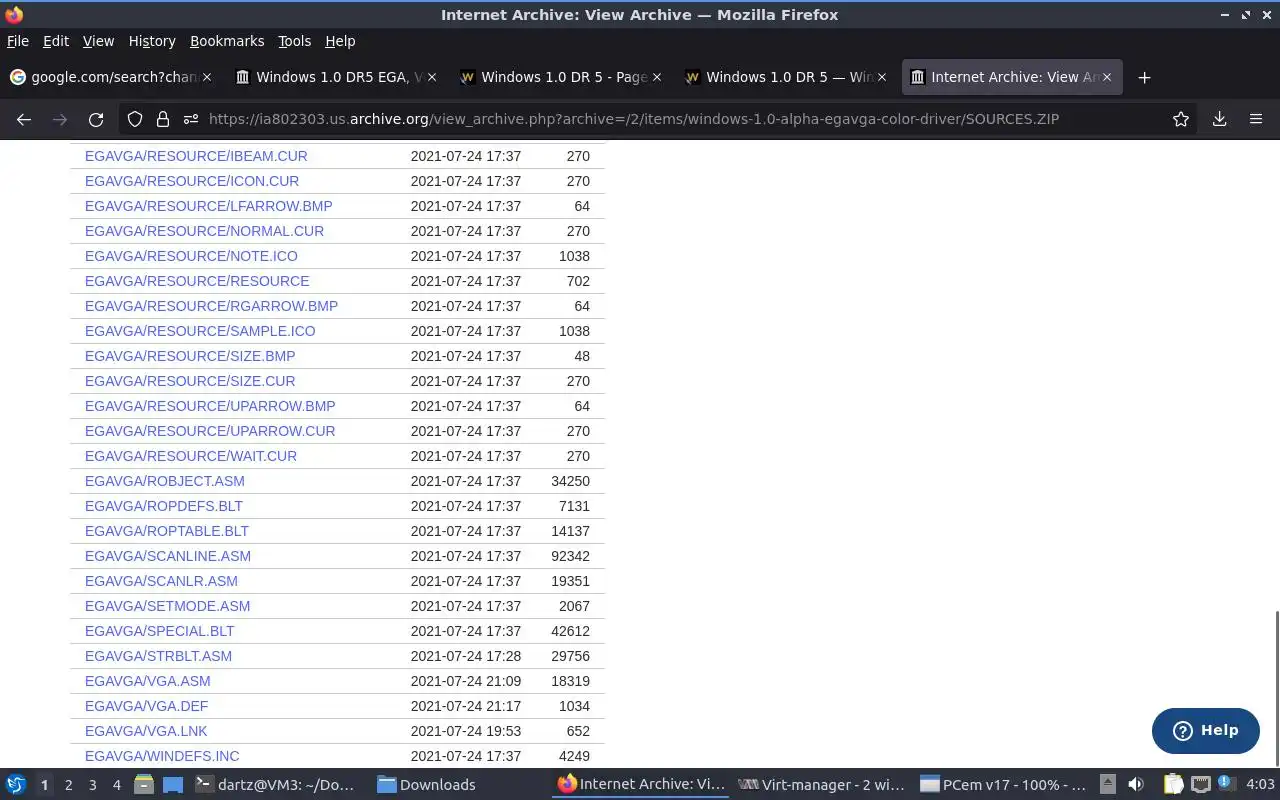This screenshot has height=800, width=1280.
Task: Close the Internet Archive: View Archive tab
Action: click(1106, 77)
